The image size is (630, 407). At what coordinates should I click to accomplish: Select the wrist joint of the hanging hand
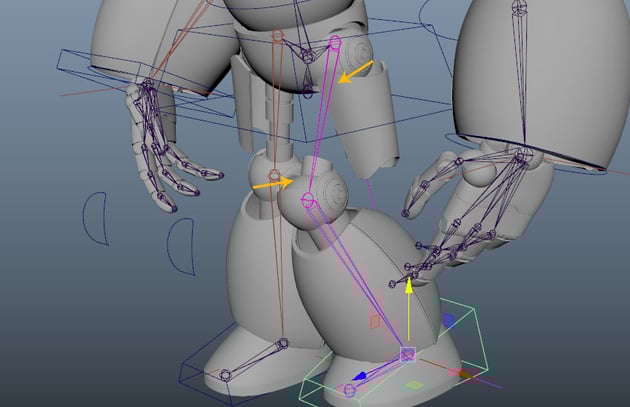(x=148, y=84)
